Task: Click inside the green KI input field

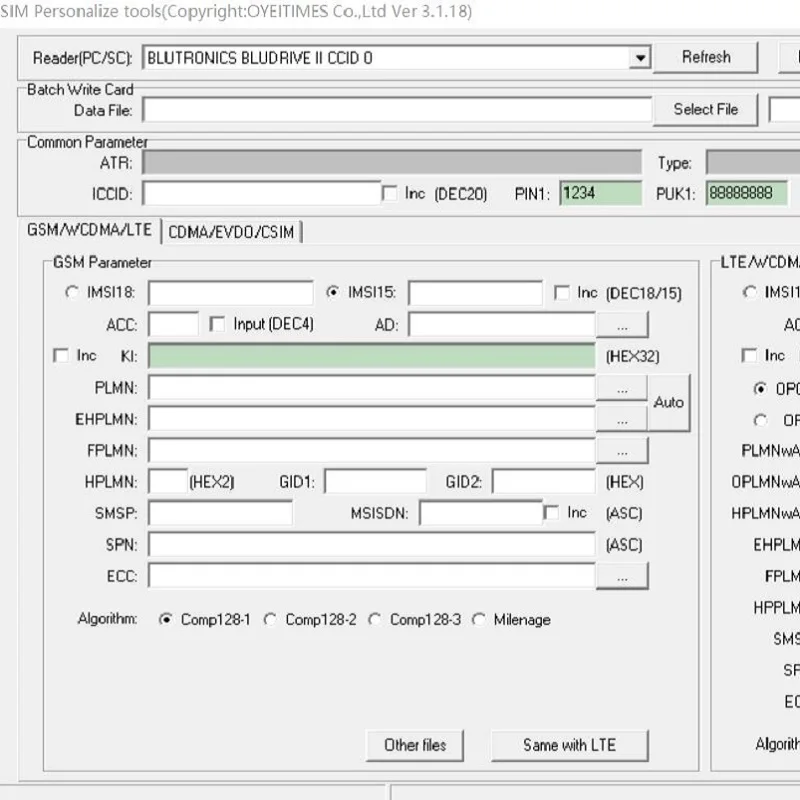Action: pos(370,355)
